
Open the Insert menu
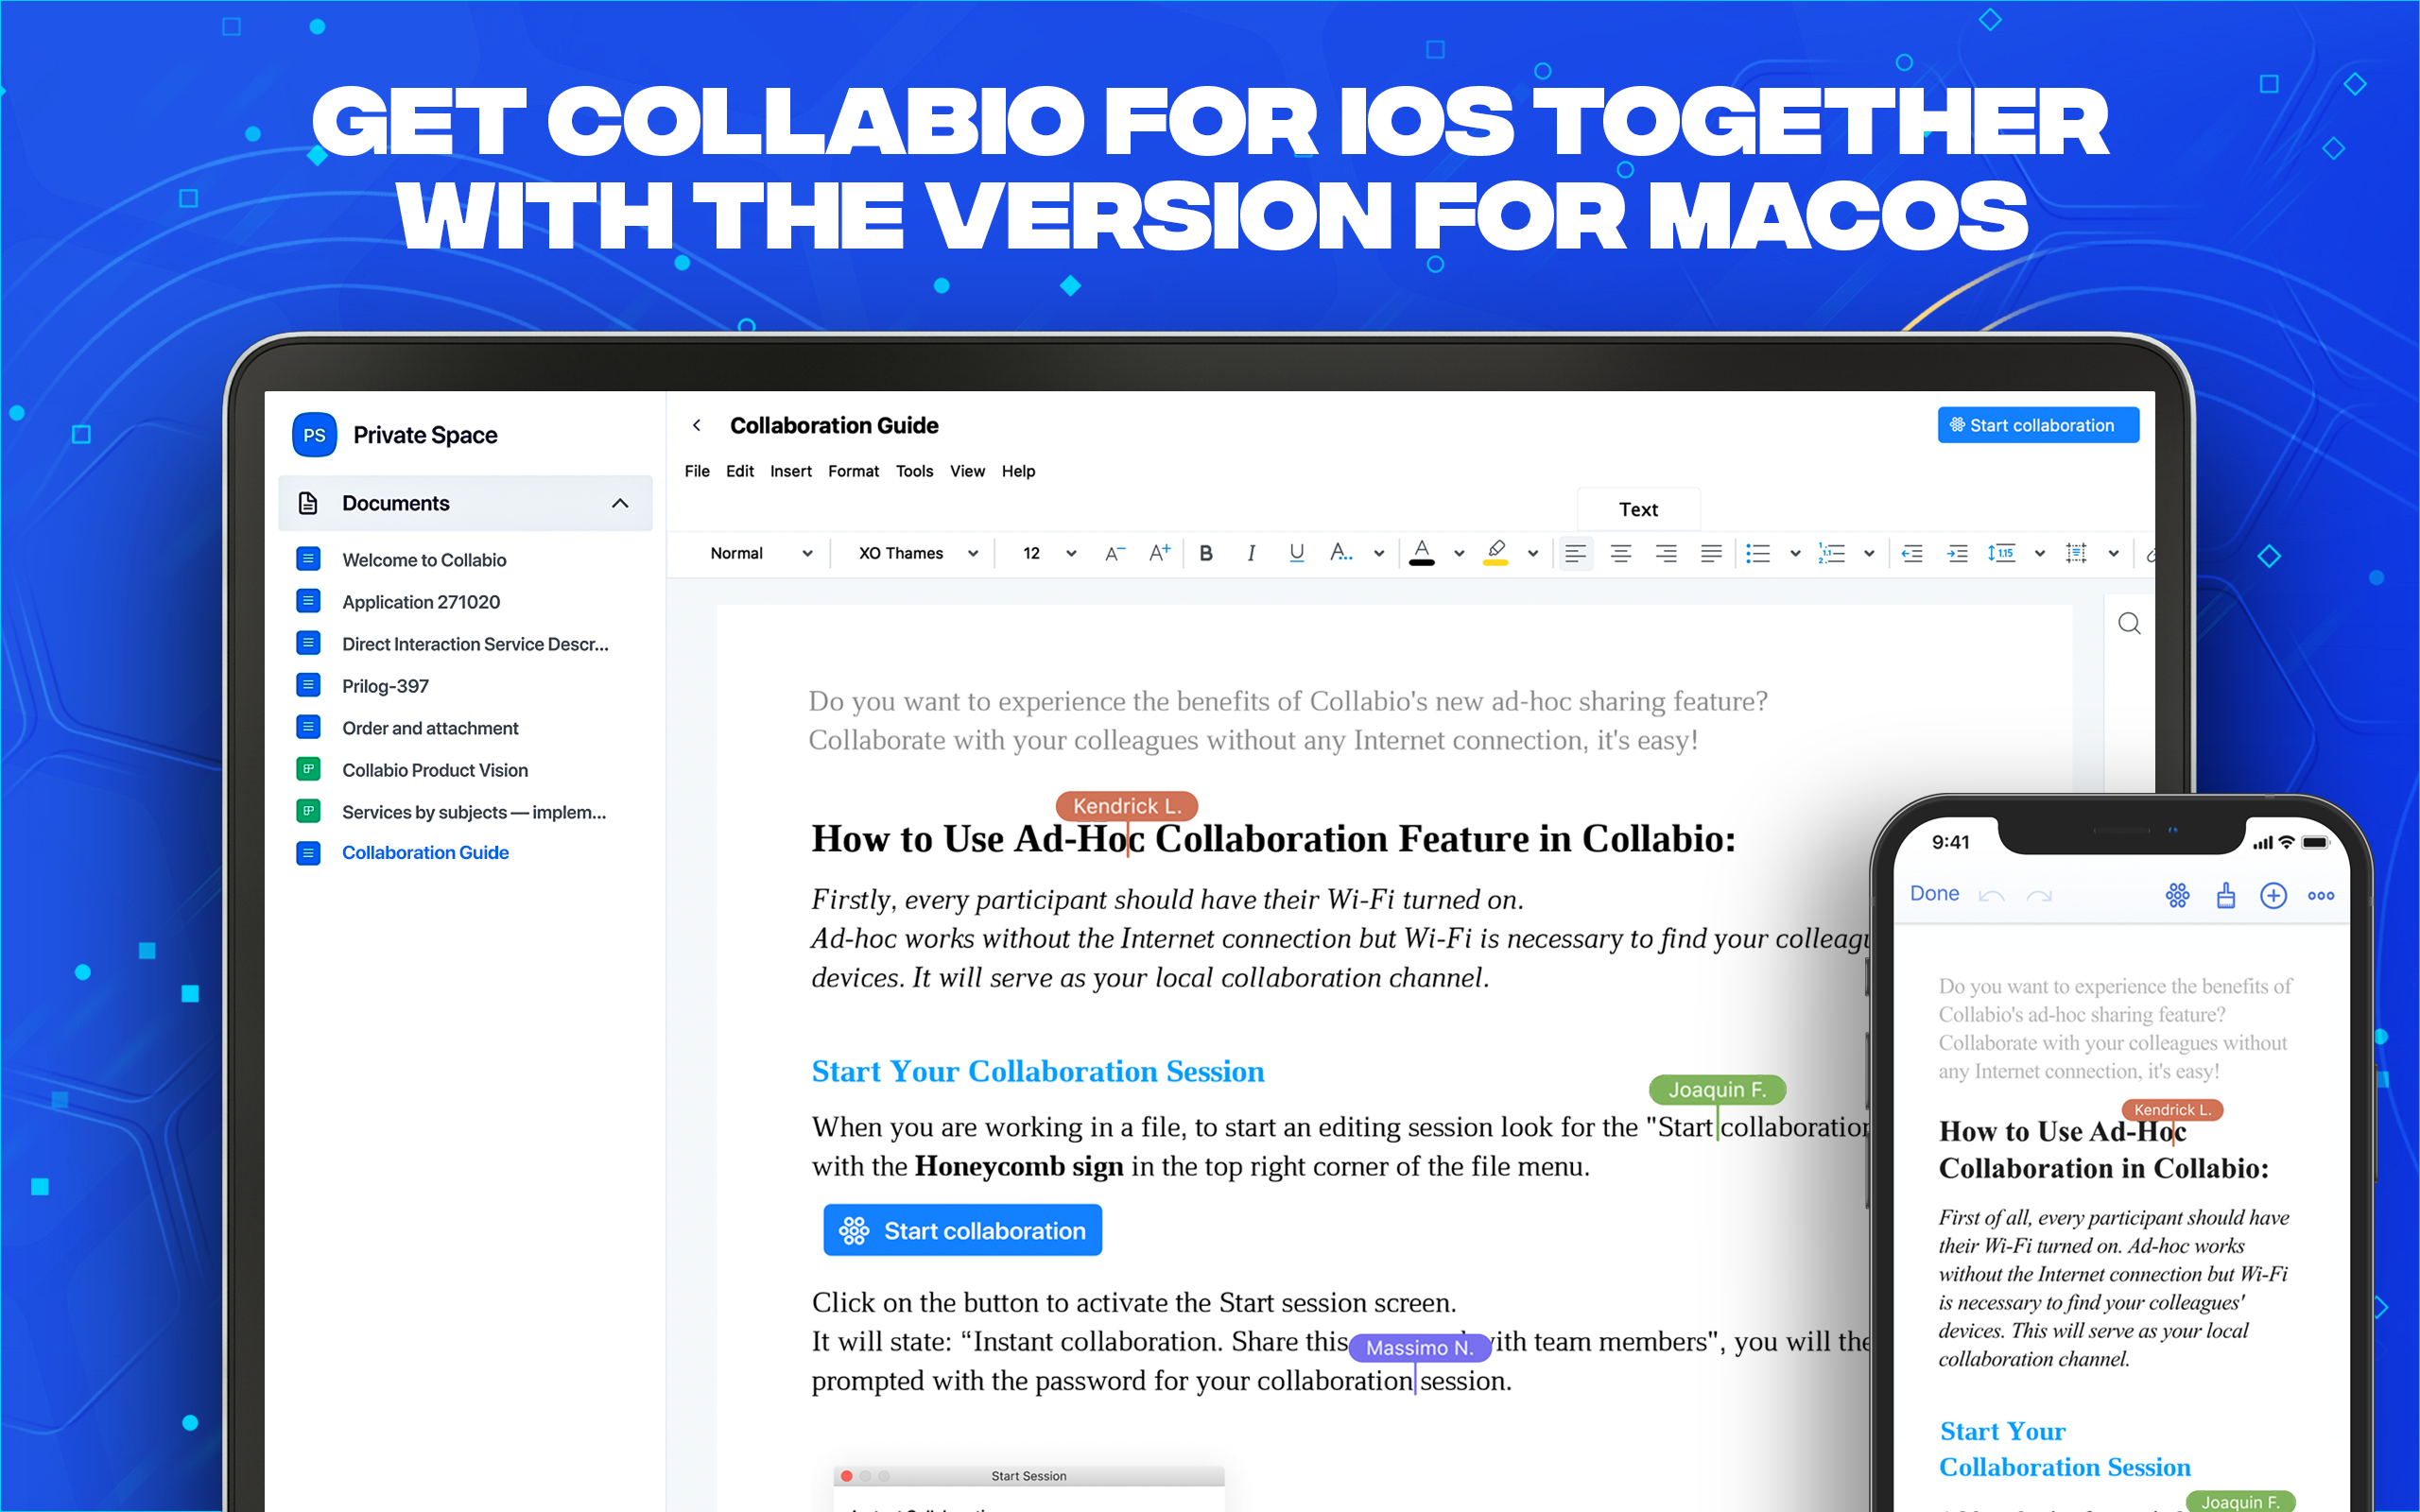pos(790,471)
